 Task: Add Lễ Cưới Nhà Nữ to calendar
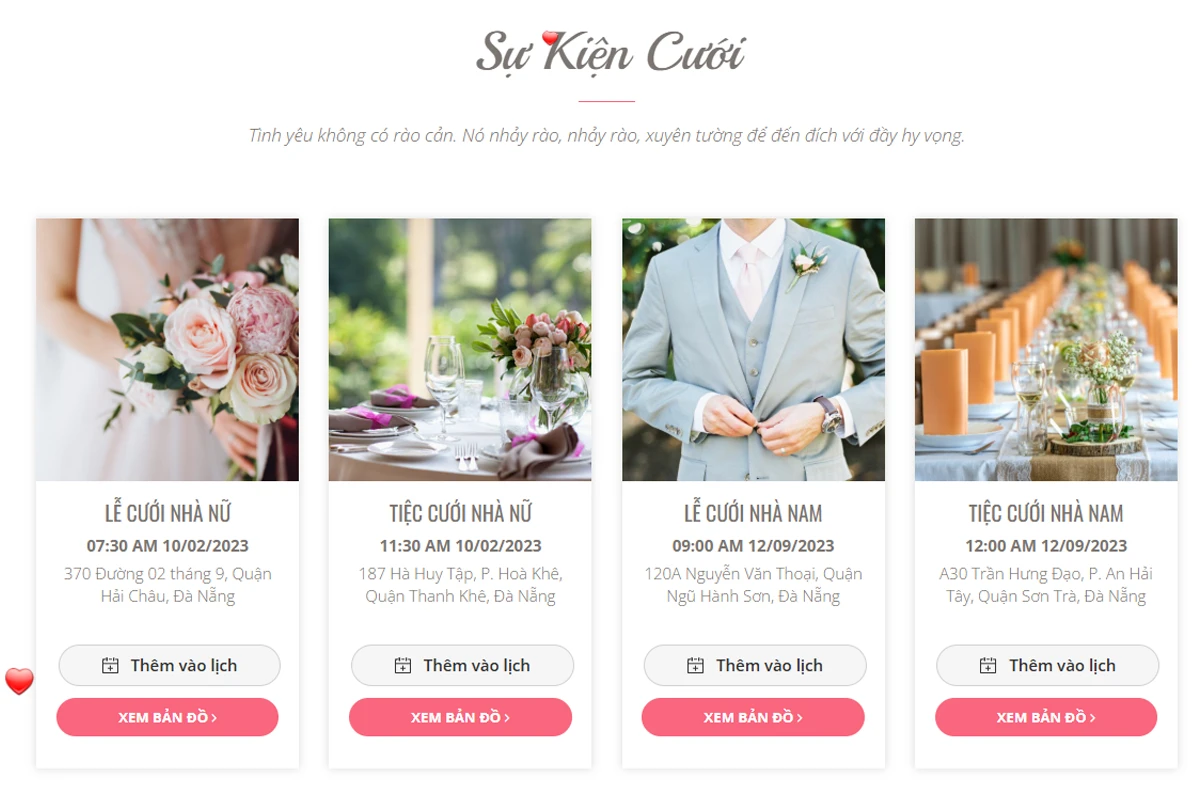[169, 665]
